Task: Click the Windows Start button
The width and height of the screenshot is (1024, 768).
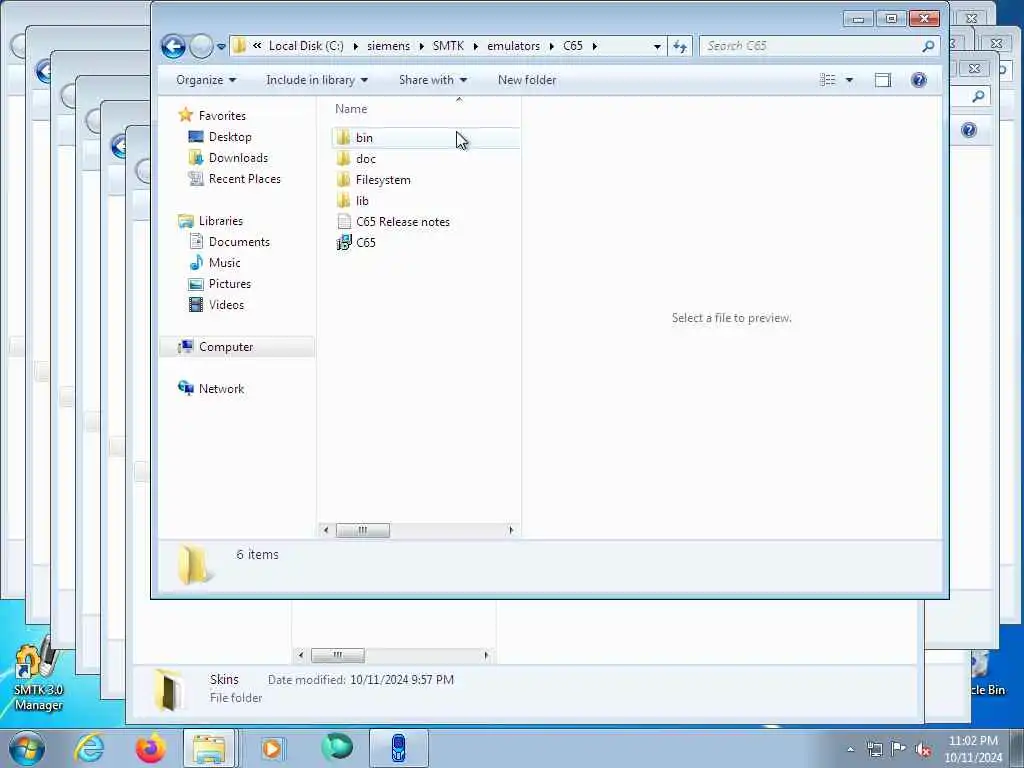Action: 27,748
